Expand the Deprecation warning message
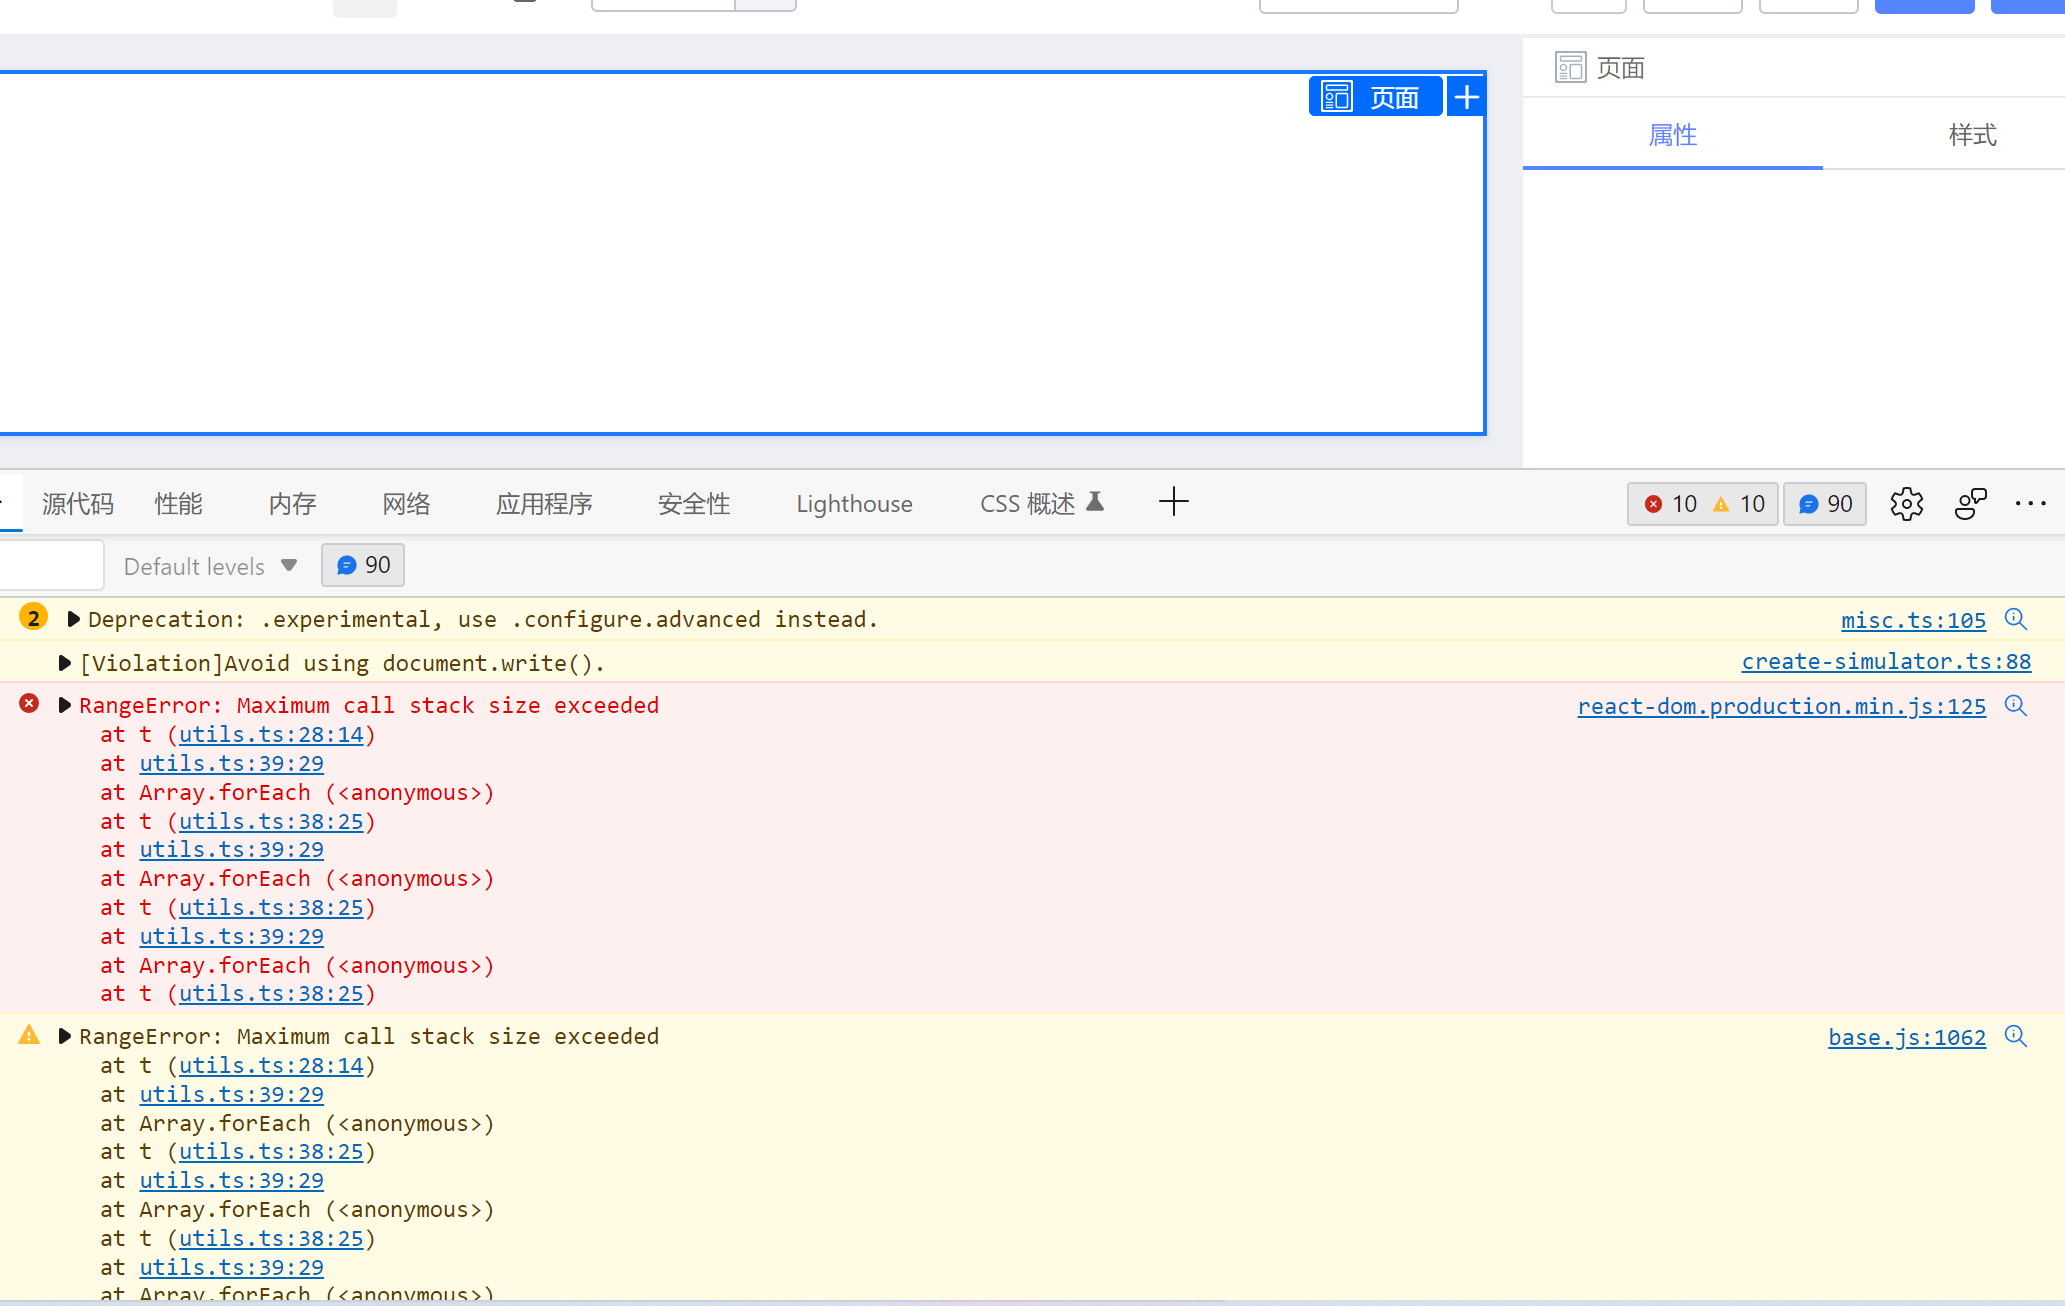 pos(73,618)
